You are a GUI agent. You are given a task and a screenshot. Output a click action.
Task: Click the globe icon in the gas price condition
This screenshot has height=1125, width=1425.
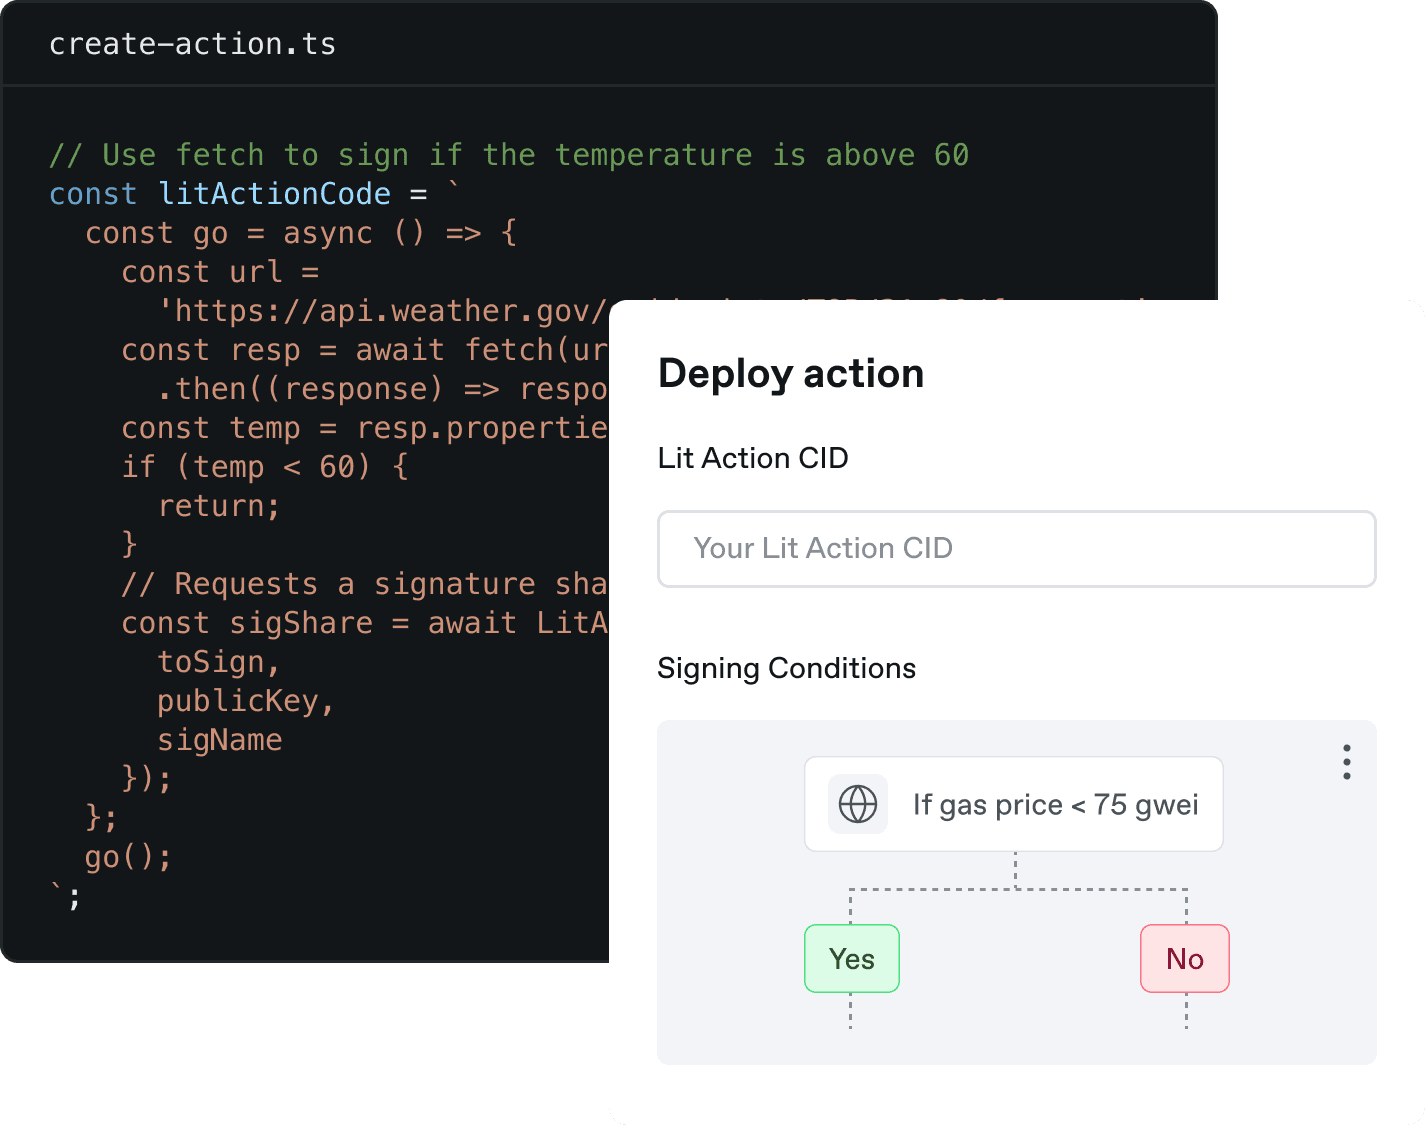[x=857, y=804]
